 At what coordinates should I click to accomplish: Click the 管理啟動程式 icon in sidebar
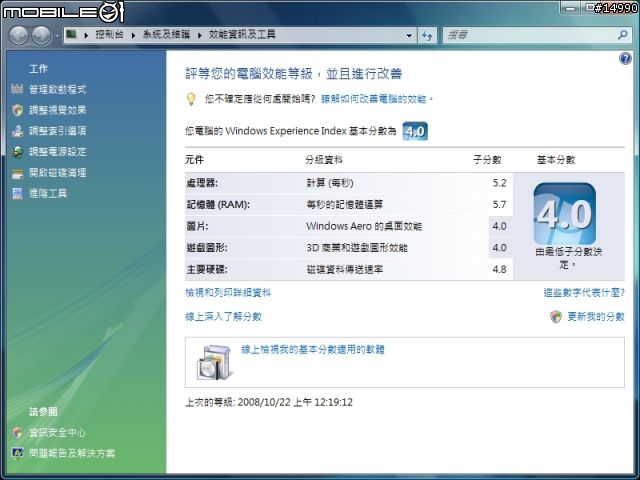coord(17,89)
